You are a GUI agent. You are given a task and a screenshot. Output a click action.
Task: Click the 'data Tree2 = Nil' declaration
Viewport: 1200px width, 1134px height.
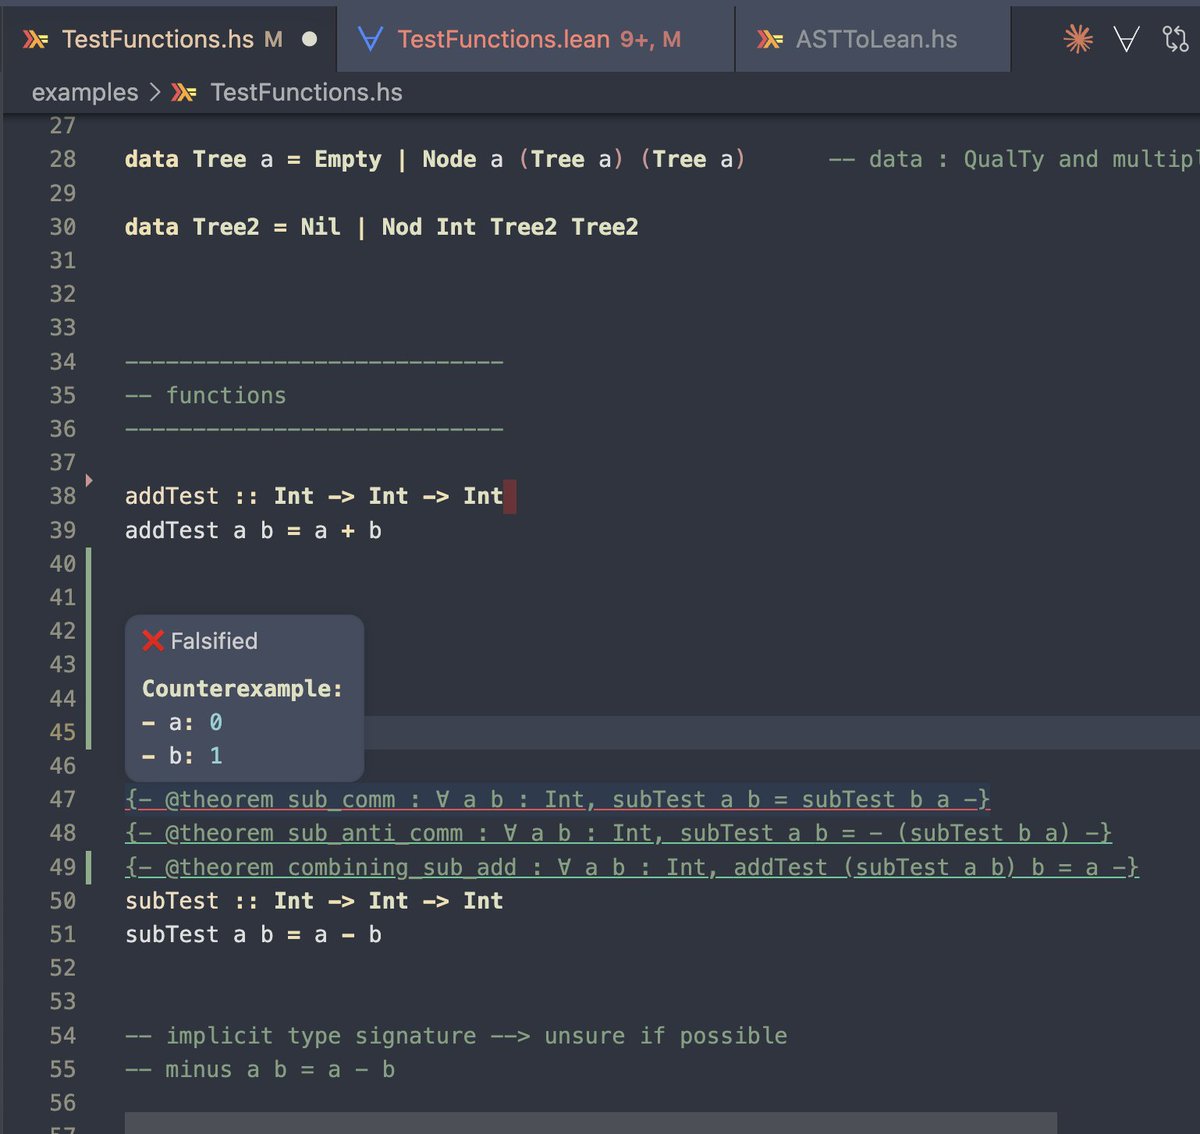(x=381, y=227)
